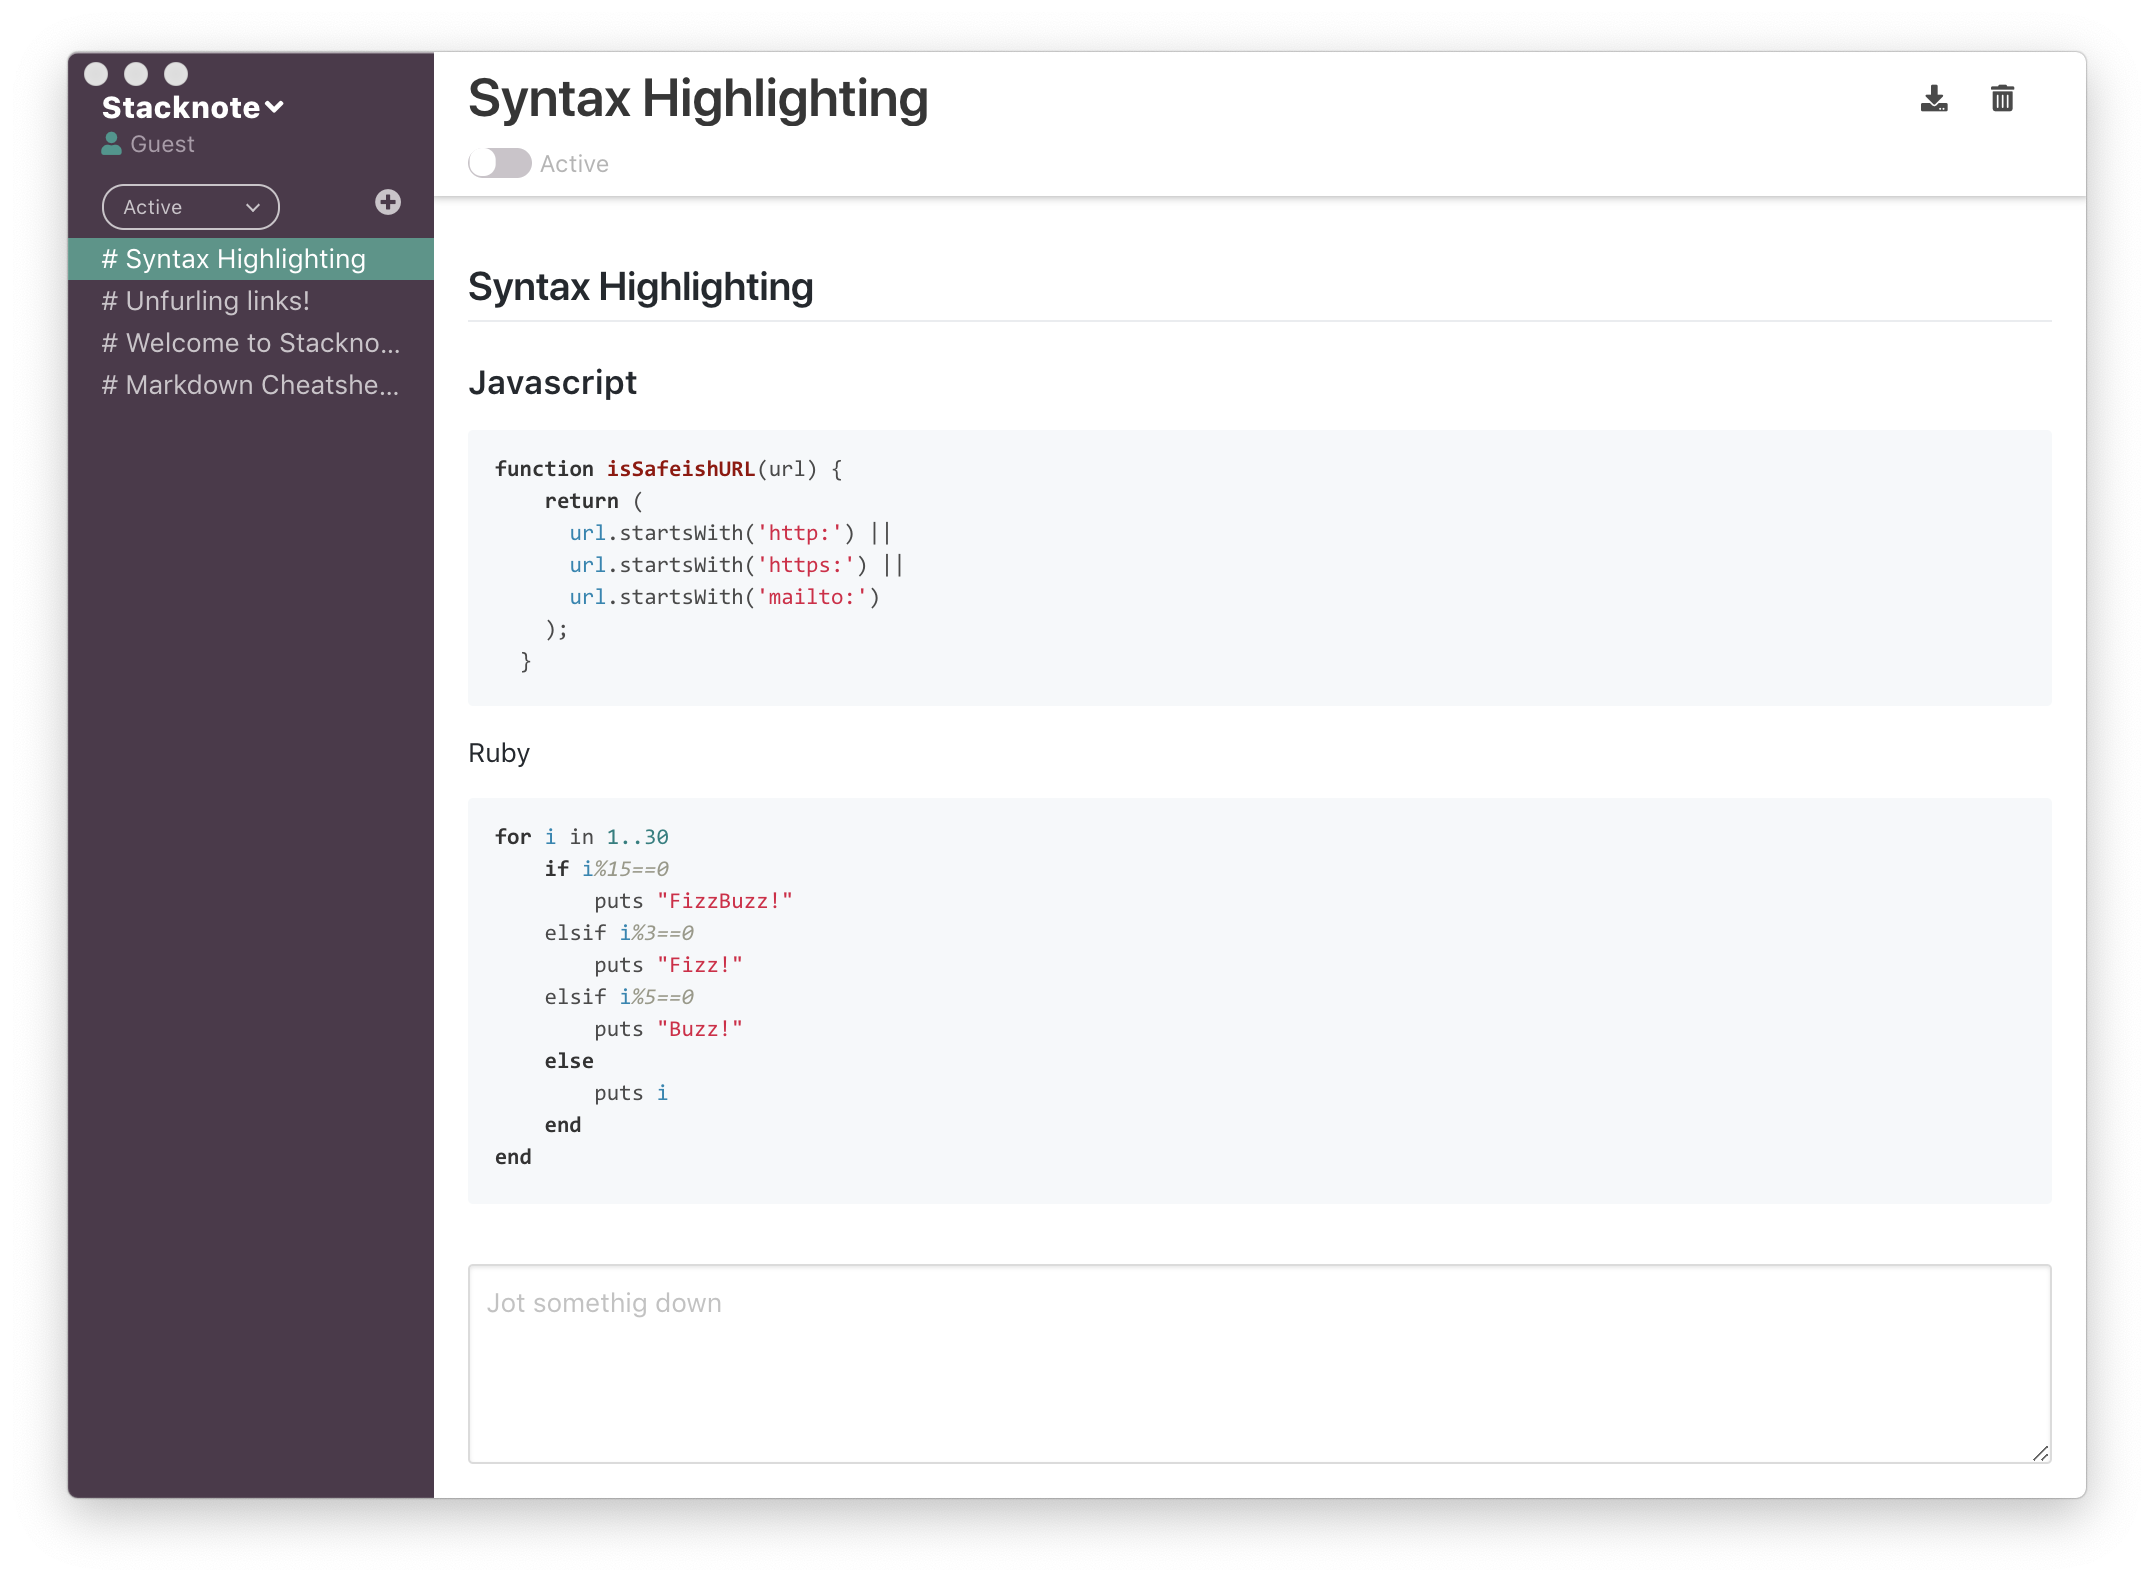Viewport: 2154px width, 1582px height.
Task: Click the middle minimize window button
Action: [x=136, y=74]
